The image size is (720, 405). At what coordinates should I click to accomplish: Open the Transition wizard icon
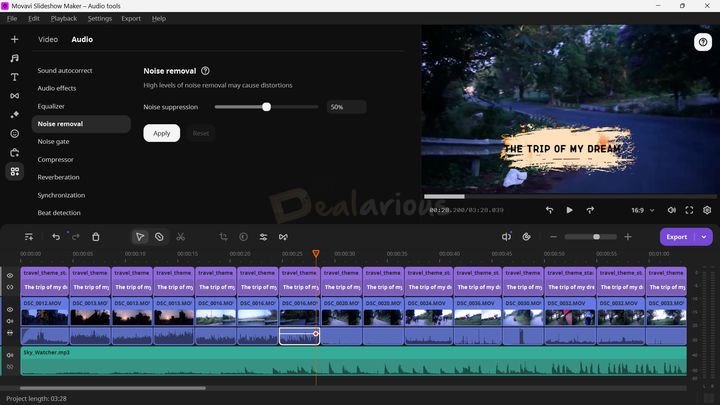283,237
